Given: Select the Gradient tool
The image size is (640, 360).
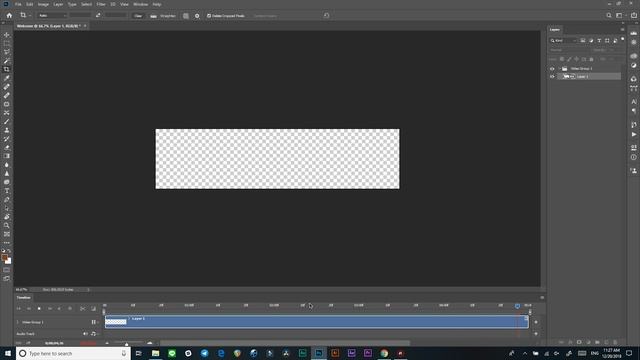Looking at the screenshot, I should [x=7, y=156].
